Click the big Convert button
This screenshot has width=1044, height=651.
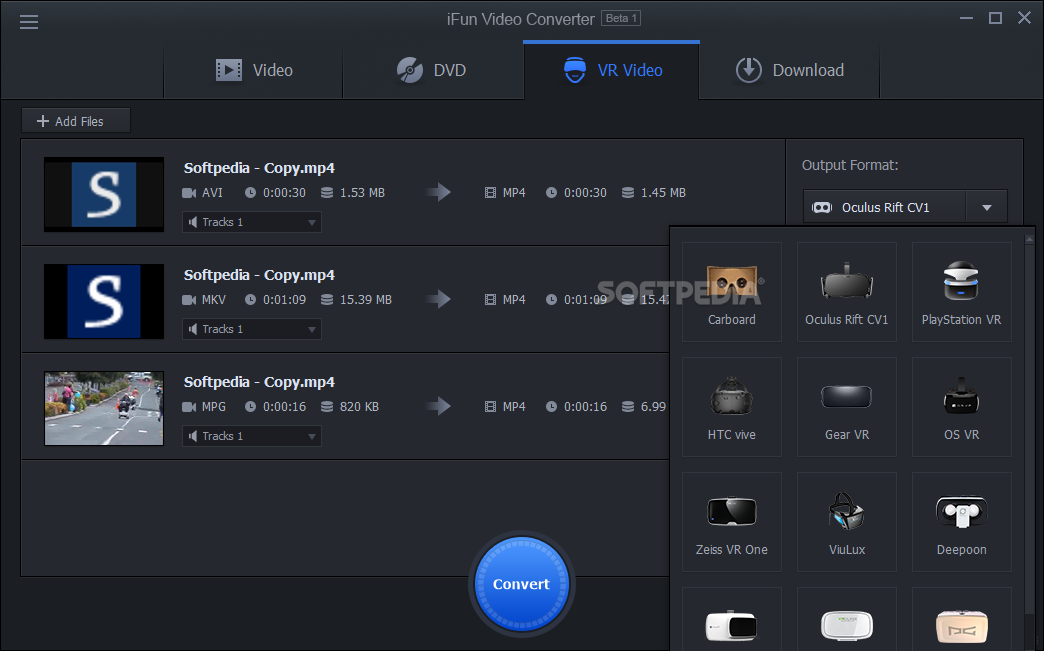[x=521, y=584]
